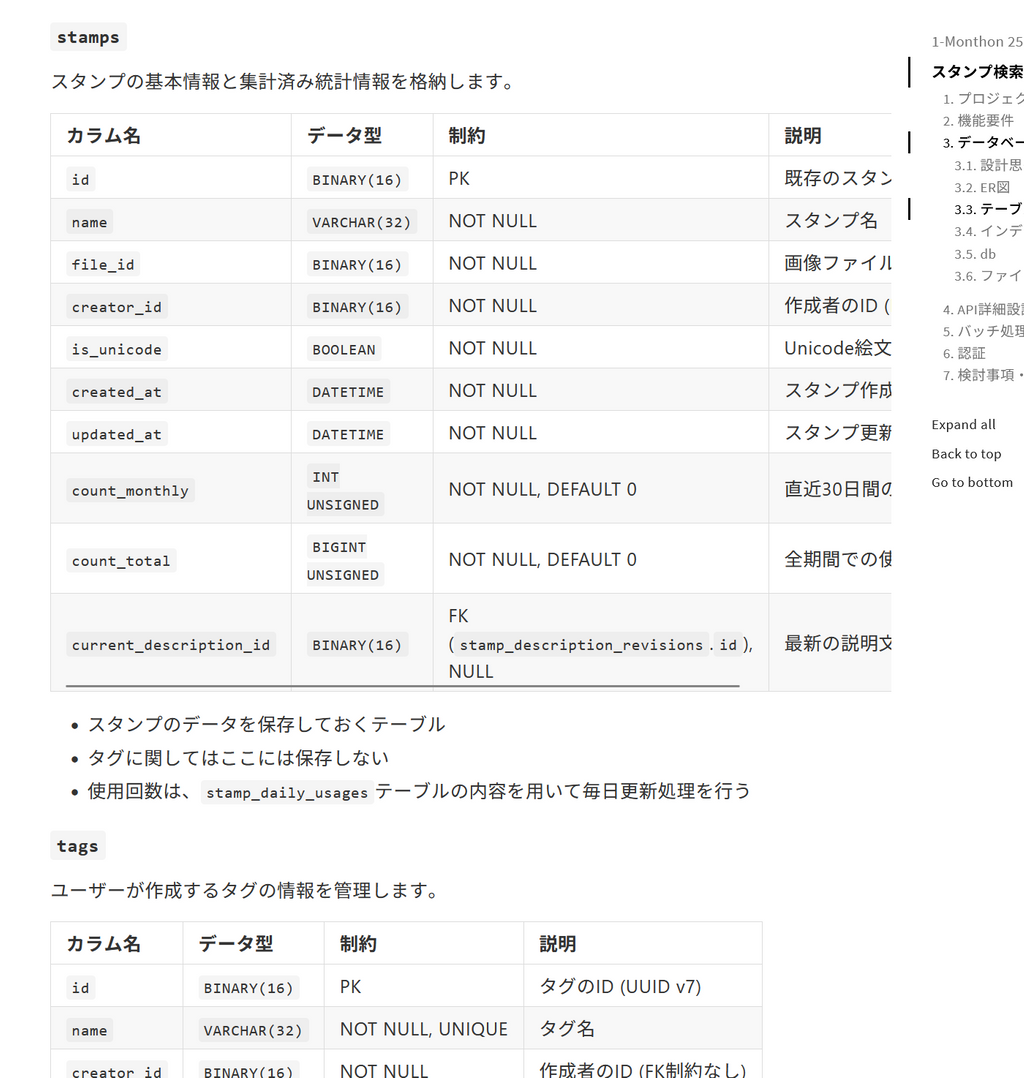This screenshot has width=1024, height=1078.
Task: Click the stamps code heading
Action: (x=88, y=36)
